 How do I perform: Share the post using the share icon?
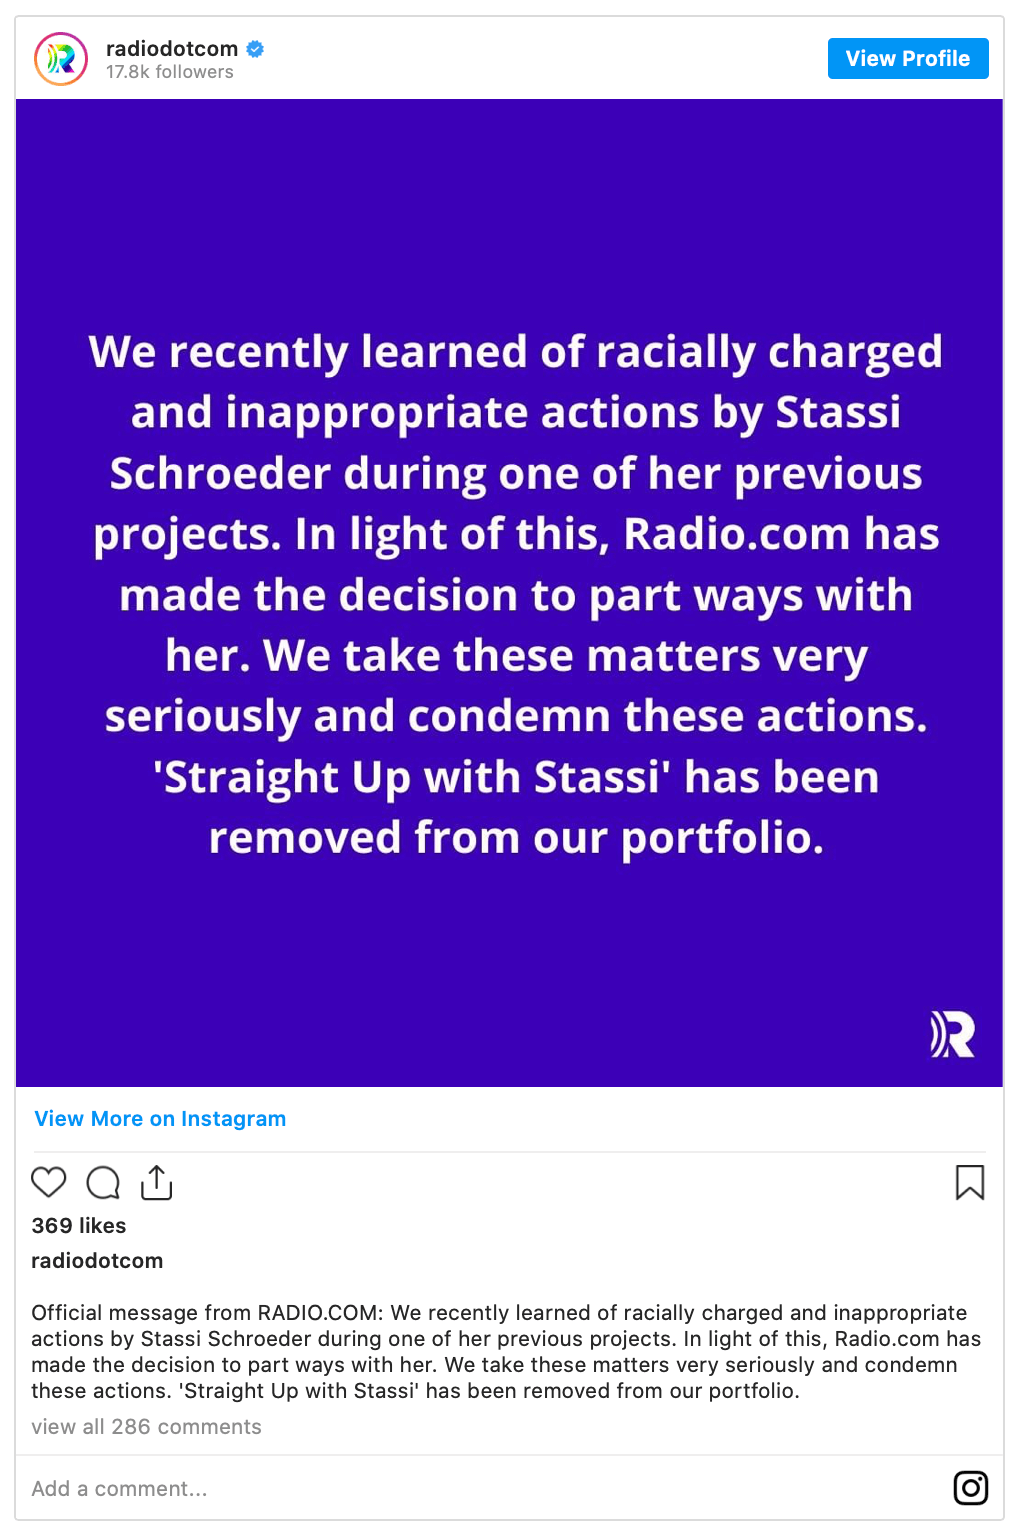point(157,1182)
